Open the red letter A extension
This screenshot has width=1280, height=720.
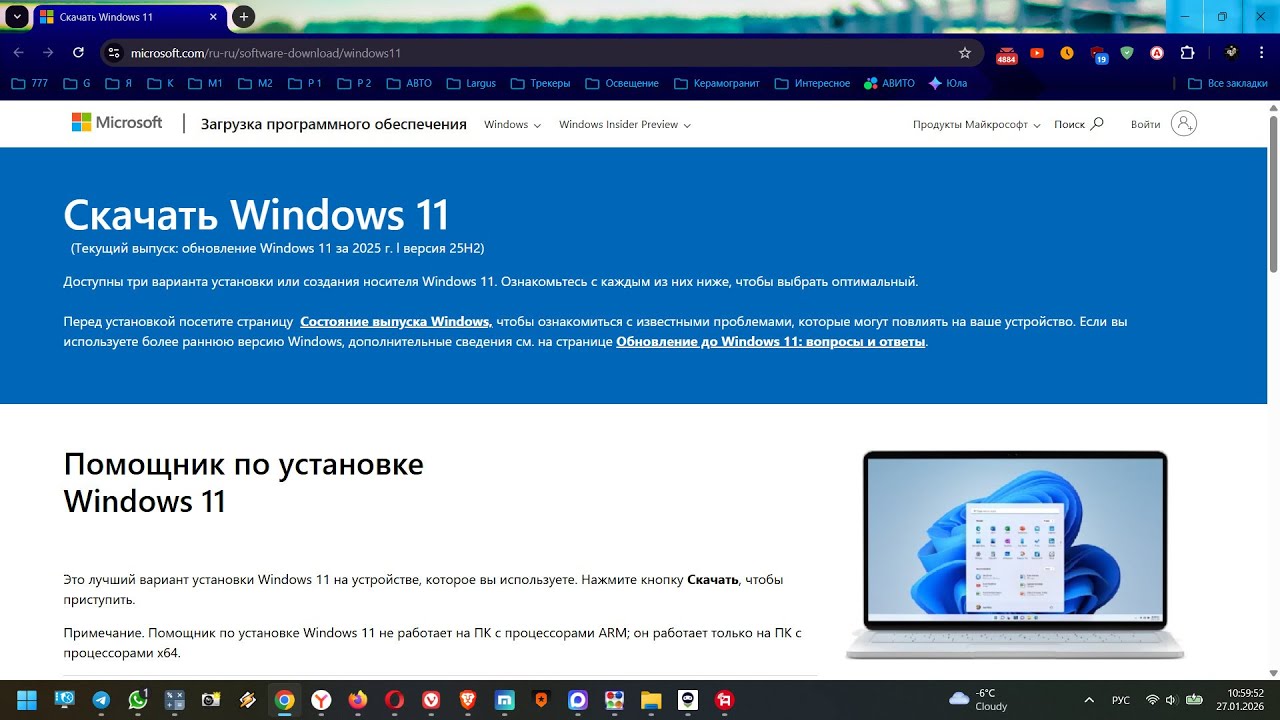pos(1157,53)
